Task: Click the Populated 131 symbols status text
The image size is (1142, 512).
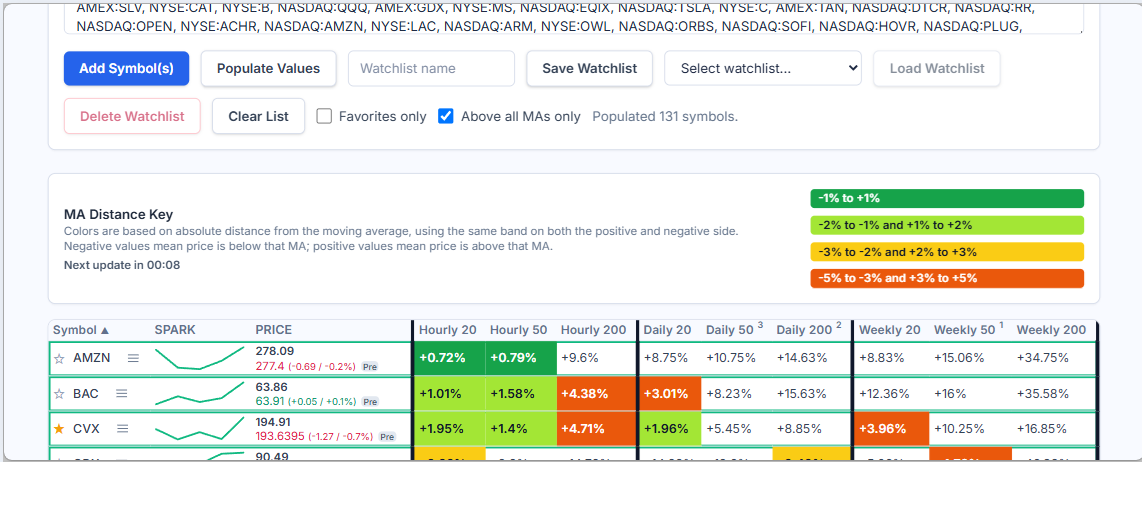Action: point(665,117)
